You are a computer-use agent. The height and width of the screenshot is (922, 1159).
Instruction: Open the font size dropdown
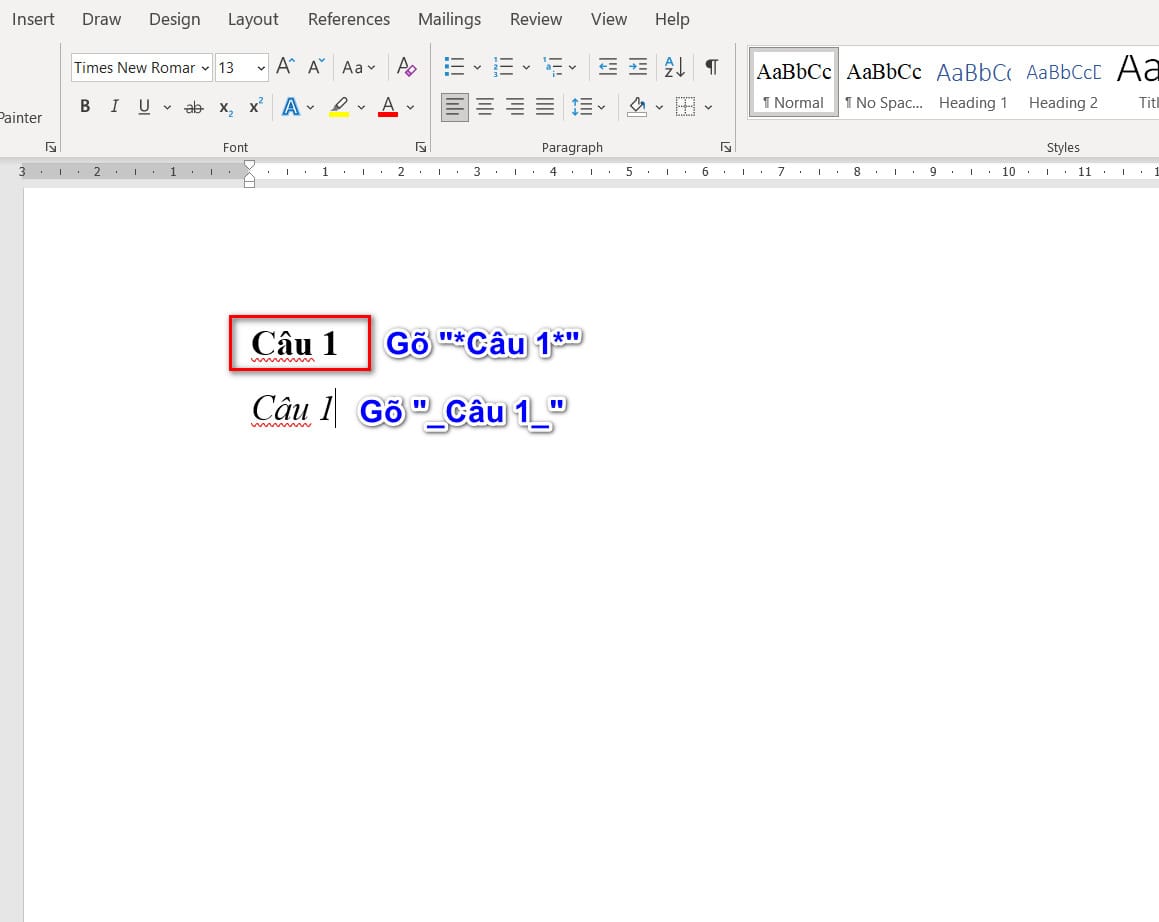(x=261, y=68)
